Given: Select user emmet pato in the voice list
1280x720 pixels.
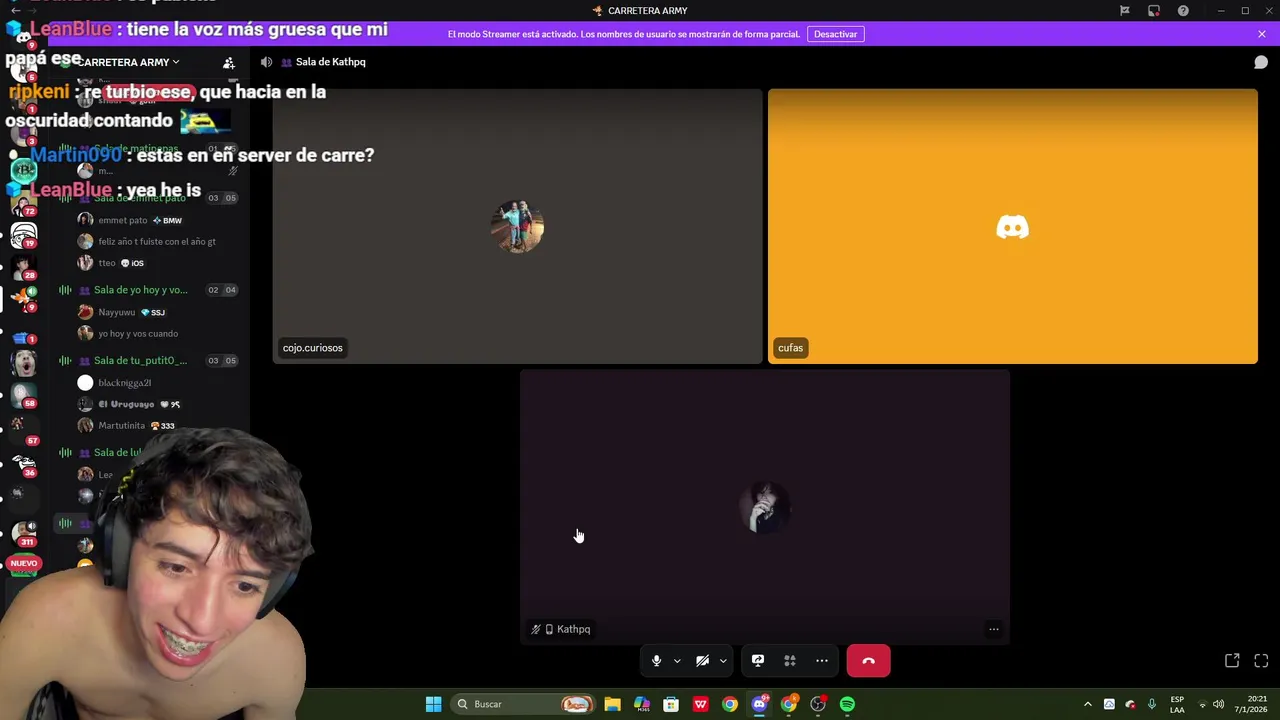Looking at the screenshot, I should [130, 220].
